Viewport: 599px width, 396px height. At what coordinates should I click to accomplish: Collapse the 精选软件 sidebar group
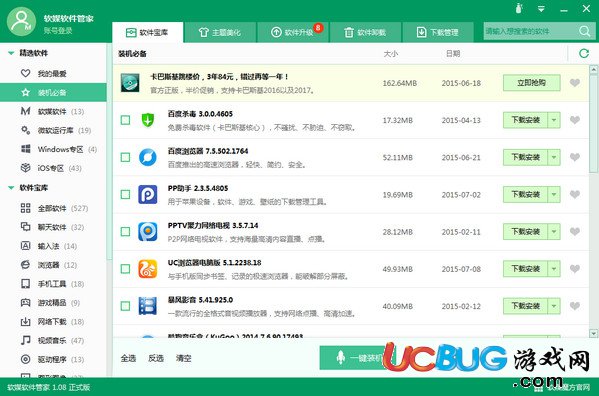(11, 53)
